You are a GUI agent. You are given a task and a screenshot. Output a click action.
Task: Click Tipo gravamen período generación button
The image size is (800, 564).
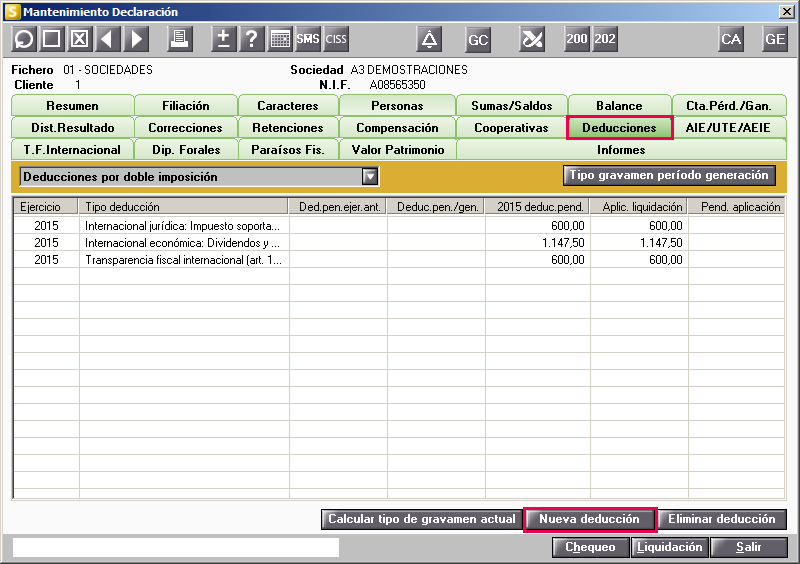click(x=669, y=175)
